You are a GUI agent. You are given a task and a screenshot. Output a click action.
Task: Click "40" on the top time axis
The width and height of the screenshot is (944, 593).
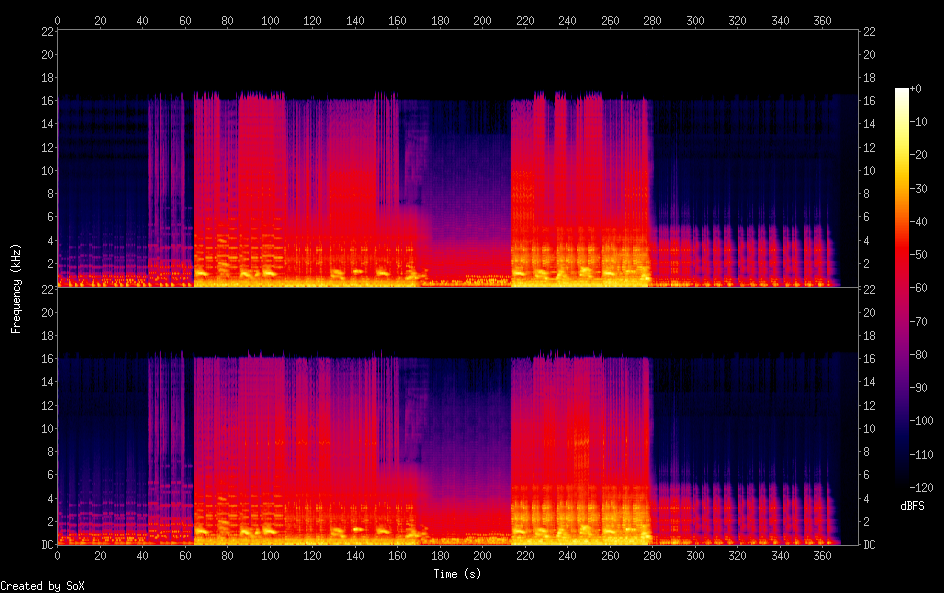[143, 20]
